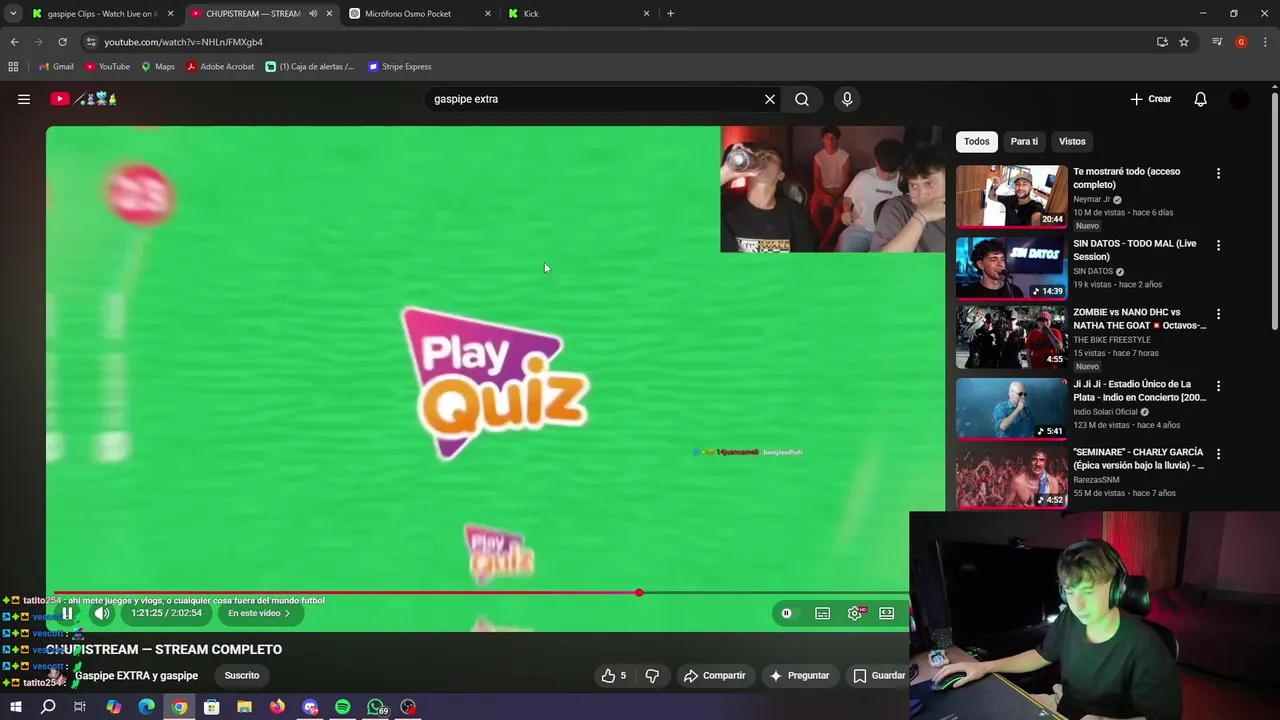Open options for 'Te mostraré todo' video
Image resolution: width=1280 pixels, height=720 pixels.
[1218, 174]
